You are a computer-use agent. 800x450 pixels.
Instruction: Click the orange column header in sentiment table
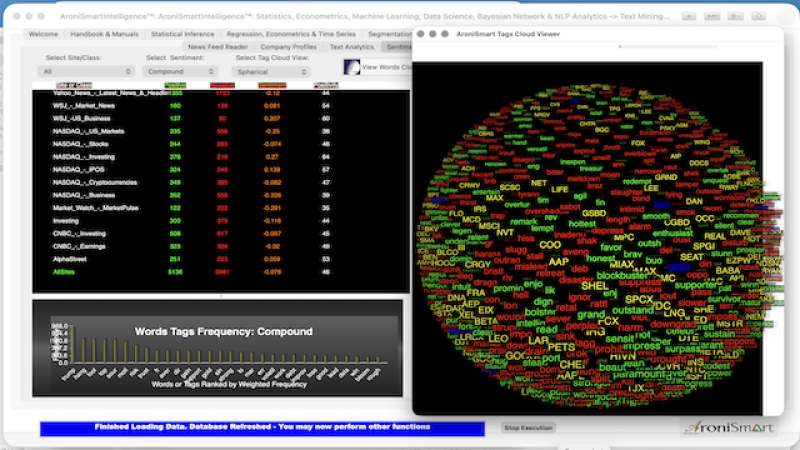[272, 85]
